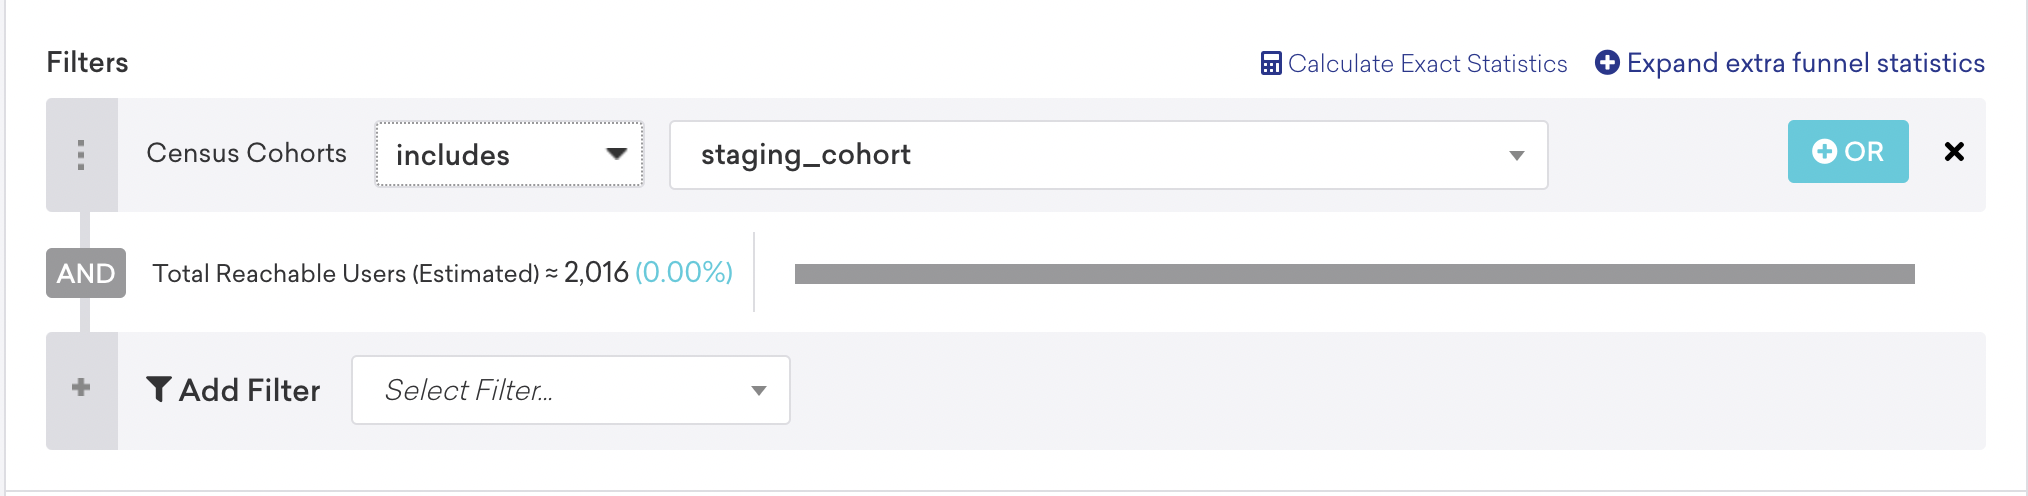The height and width of the screenshot is (496, 2028).
Task: Click the includes operator text
Action: click(x=452, y=155)
